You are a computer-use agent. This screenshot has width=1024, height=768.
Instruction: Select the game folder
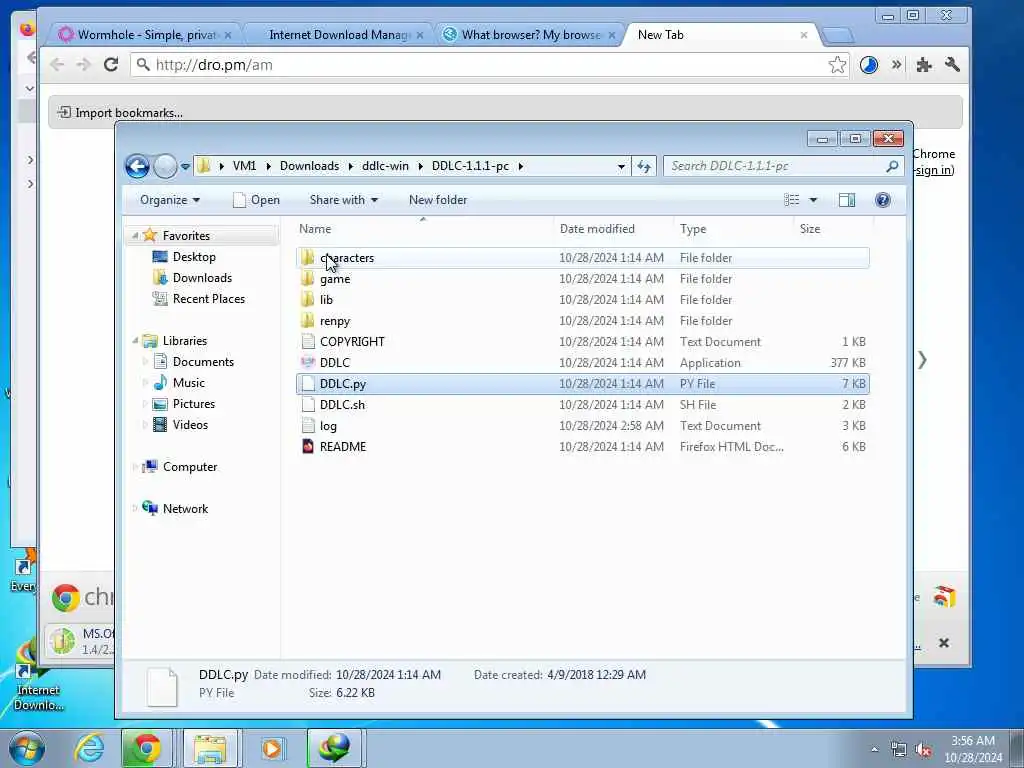pos(583,279)
